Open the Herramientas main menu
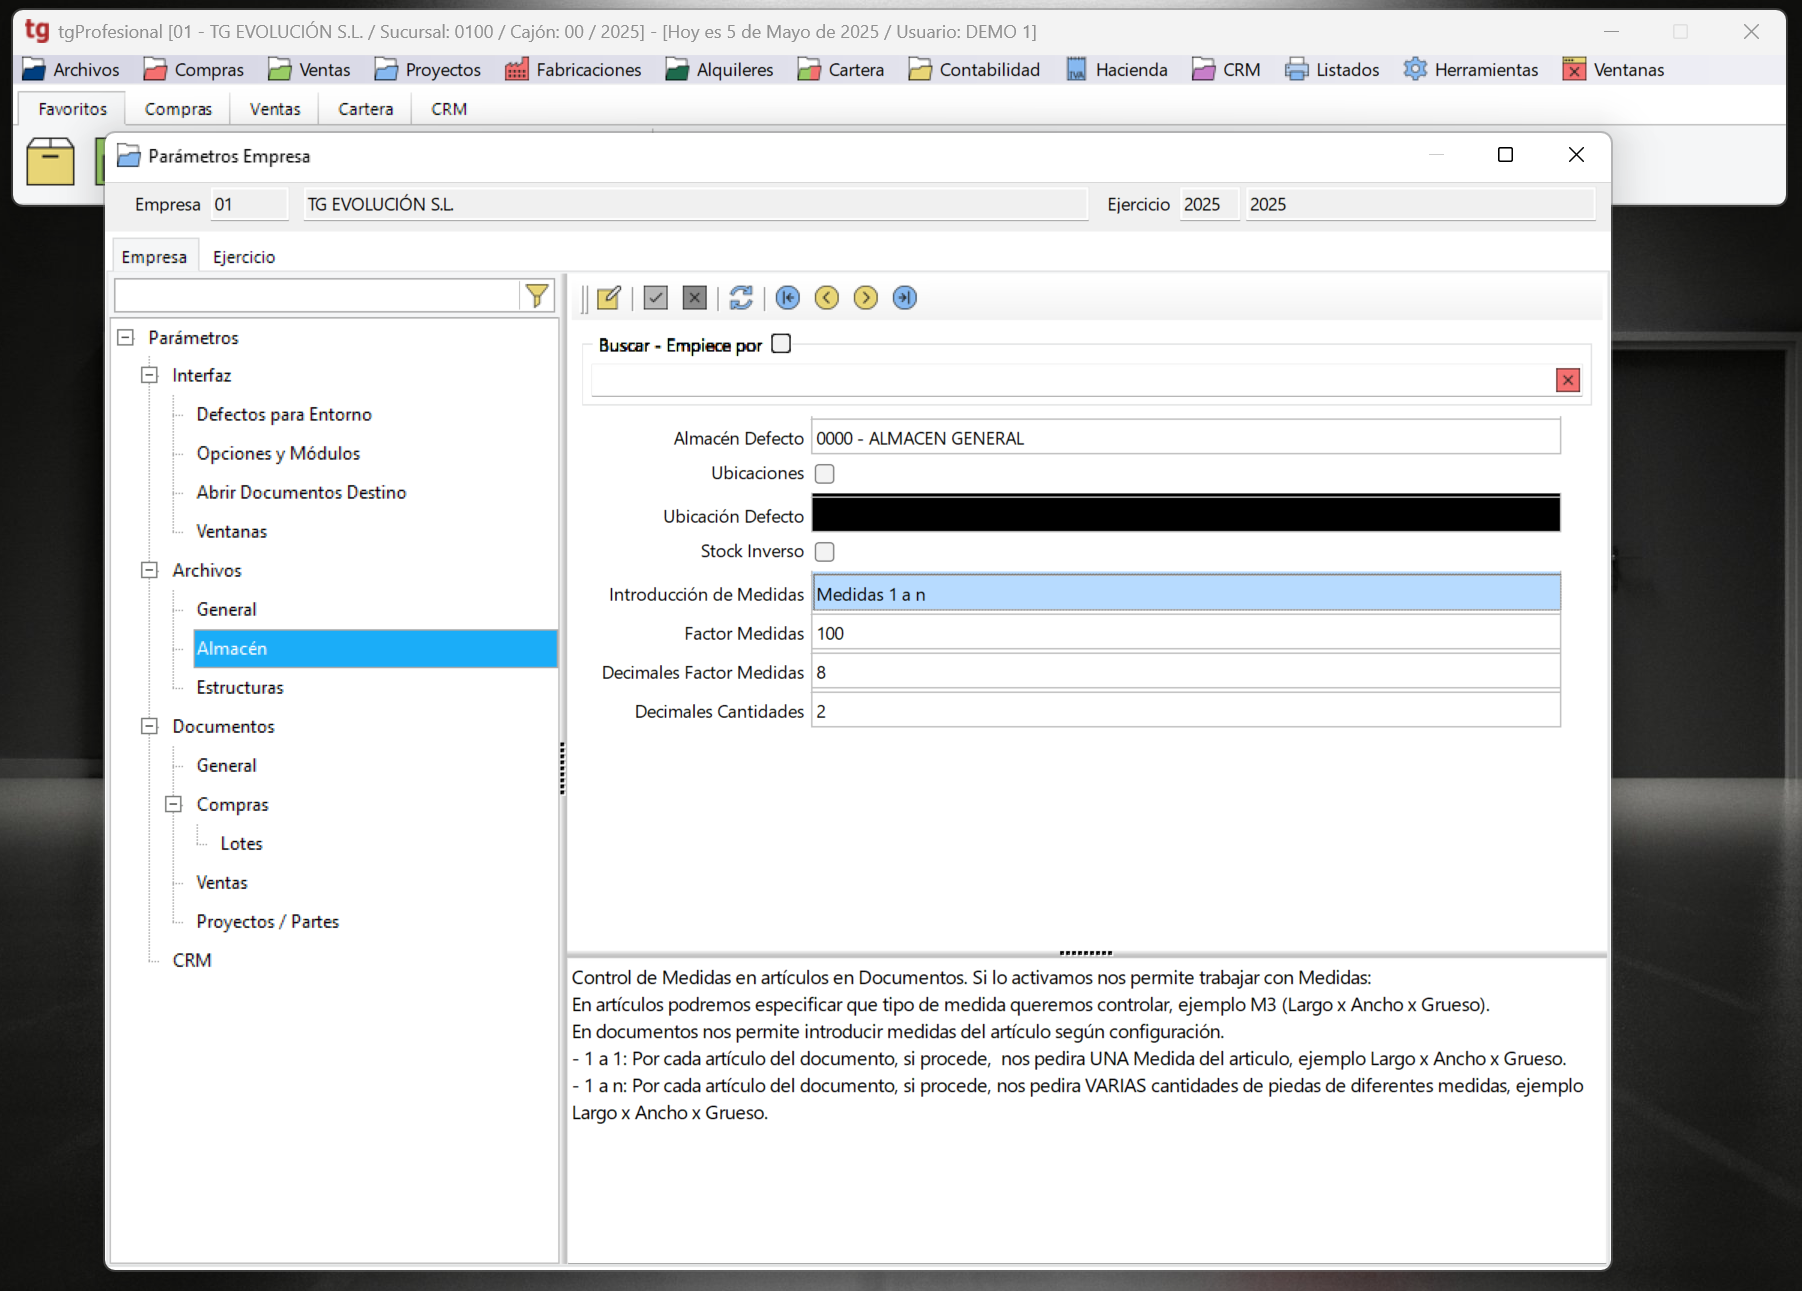The height and width of the screenshot is (1291, 1802). click(x=1471, y=70)
